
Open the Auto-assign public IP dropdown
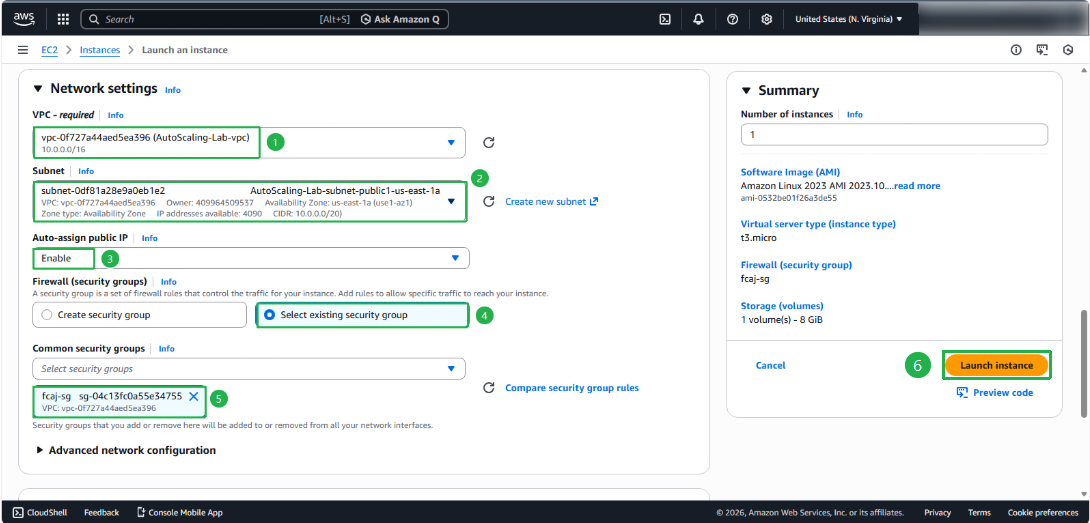pyautogui.click(x=251, y=258)
